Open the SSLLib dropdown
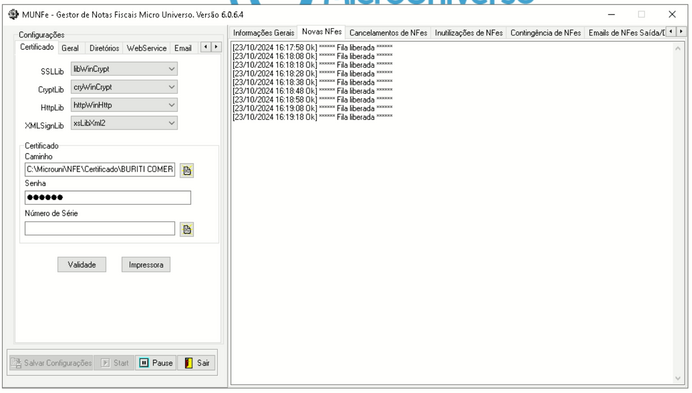The image size is (692, 393). click(x=124, y=69)
